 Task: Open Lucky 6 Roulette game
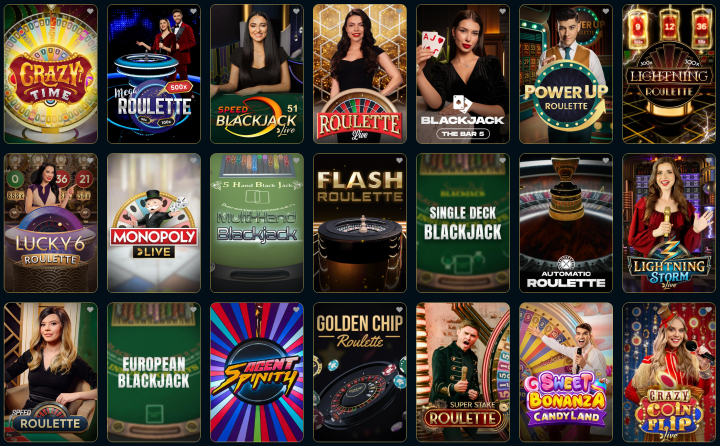pos(51,223)
